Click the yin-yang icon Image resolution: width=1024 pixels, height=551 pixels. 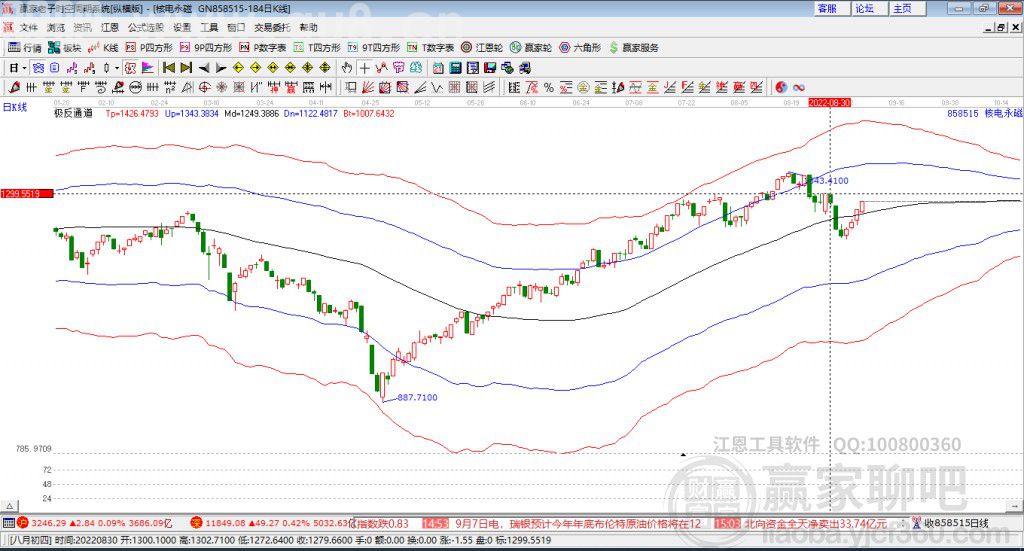pyautogui.click(x=781, y=87)
